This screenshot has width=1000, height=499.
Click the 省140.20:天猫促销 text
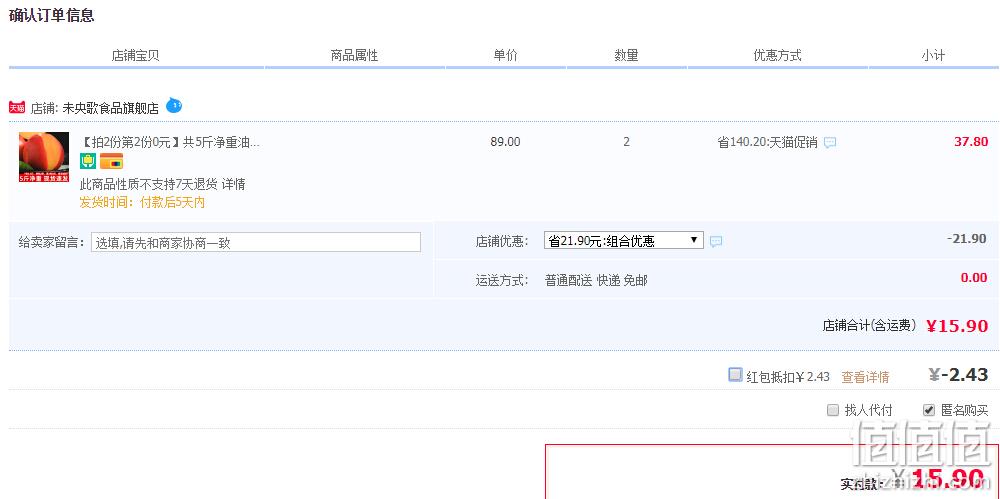click(767, 142)
